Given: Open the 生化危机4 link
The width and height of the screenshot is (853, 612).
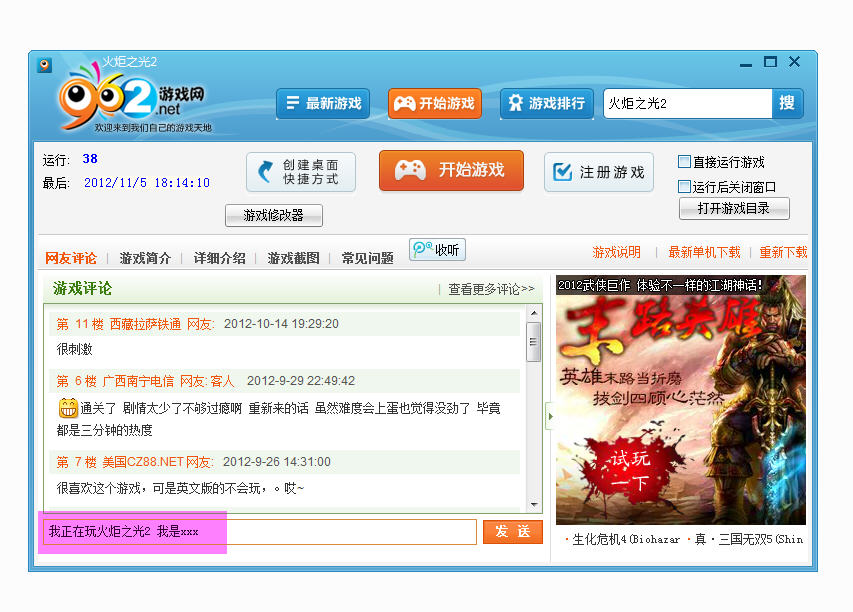Looking at the screenshot, I should [626, 540].
